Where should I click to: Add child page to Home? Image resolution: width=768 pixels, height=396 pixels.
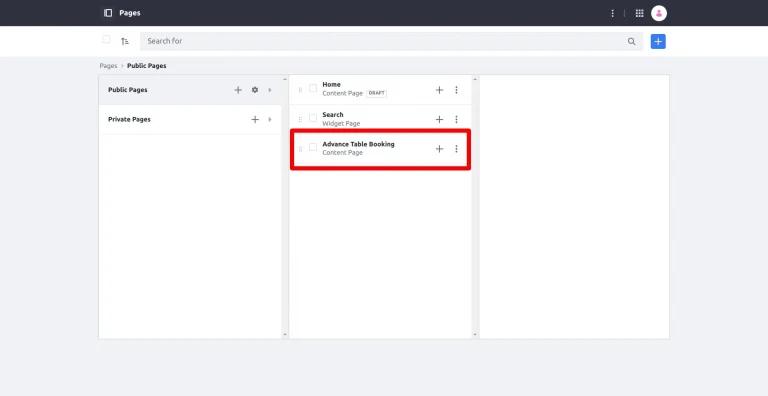[439, 90]
